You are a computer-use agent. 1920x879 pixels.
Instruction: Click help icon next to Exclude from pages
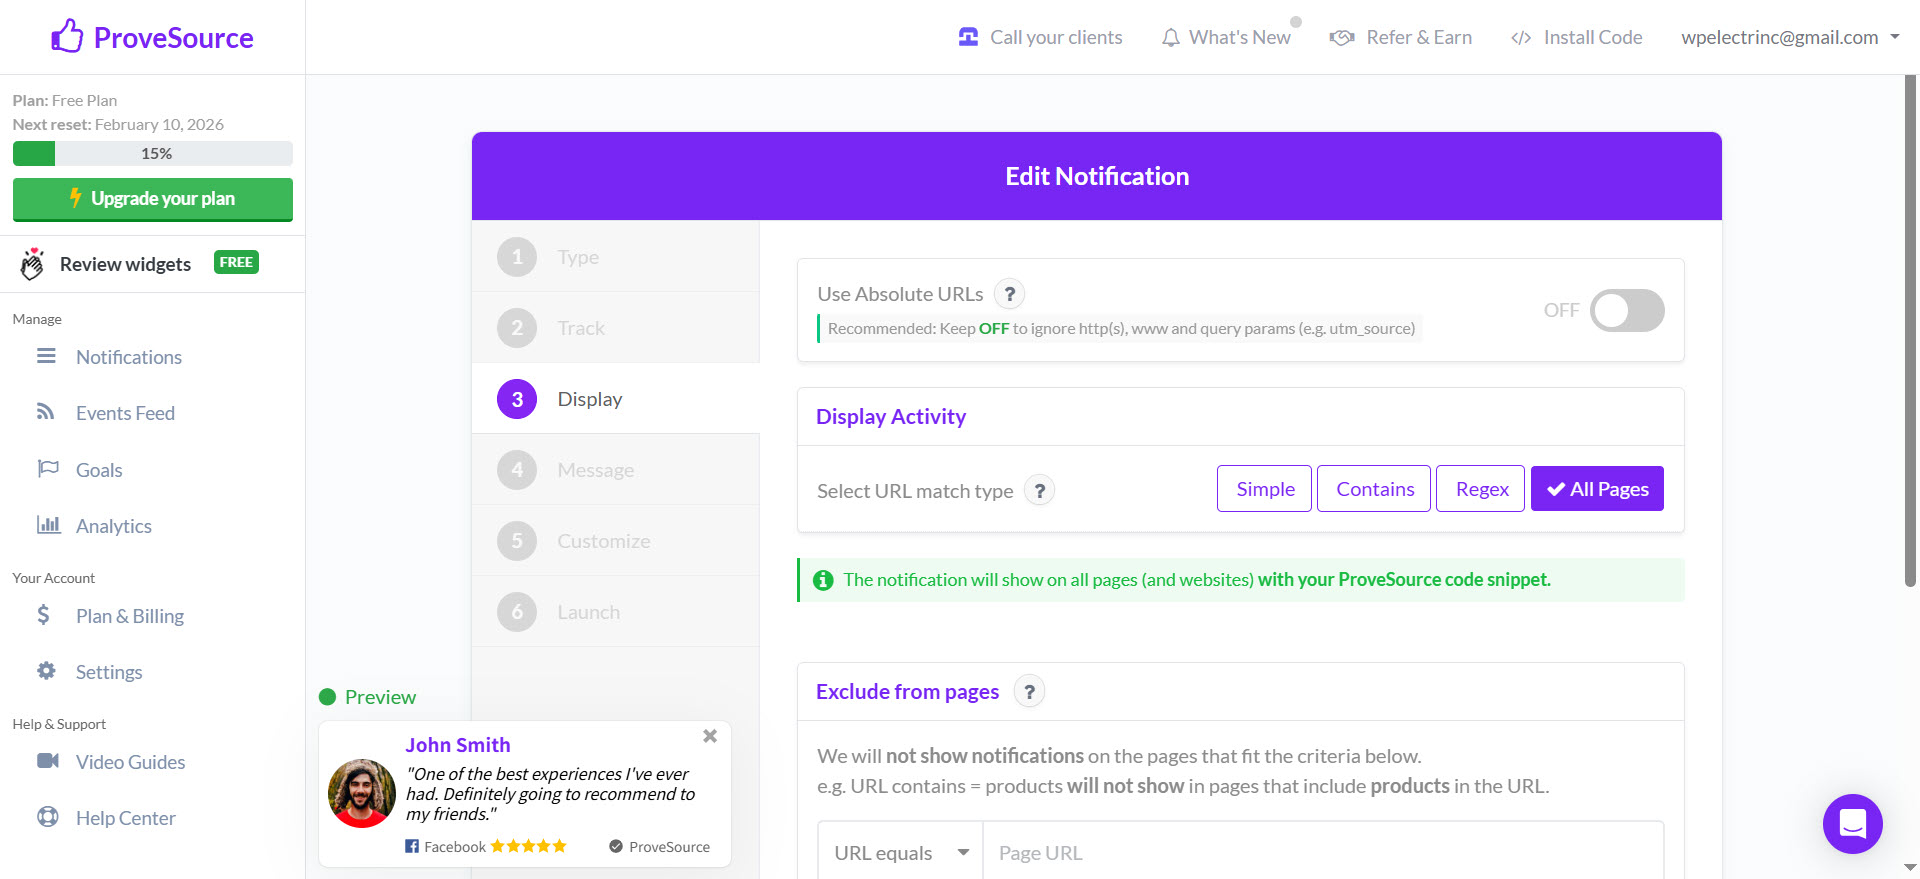tap(1029, 691)
